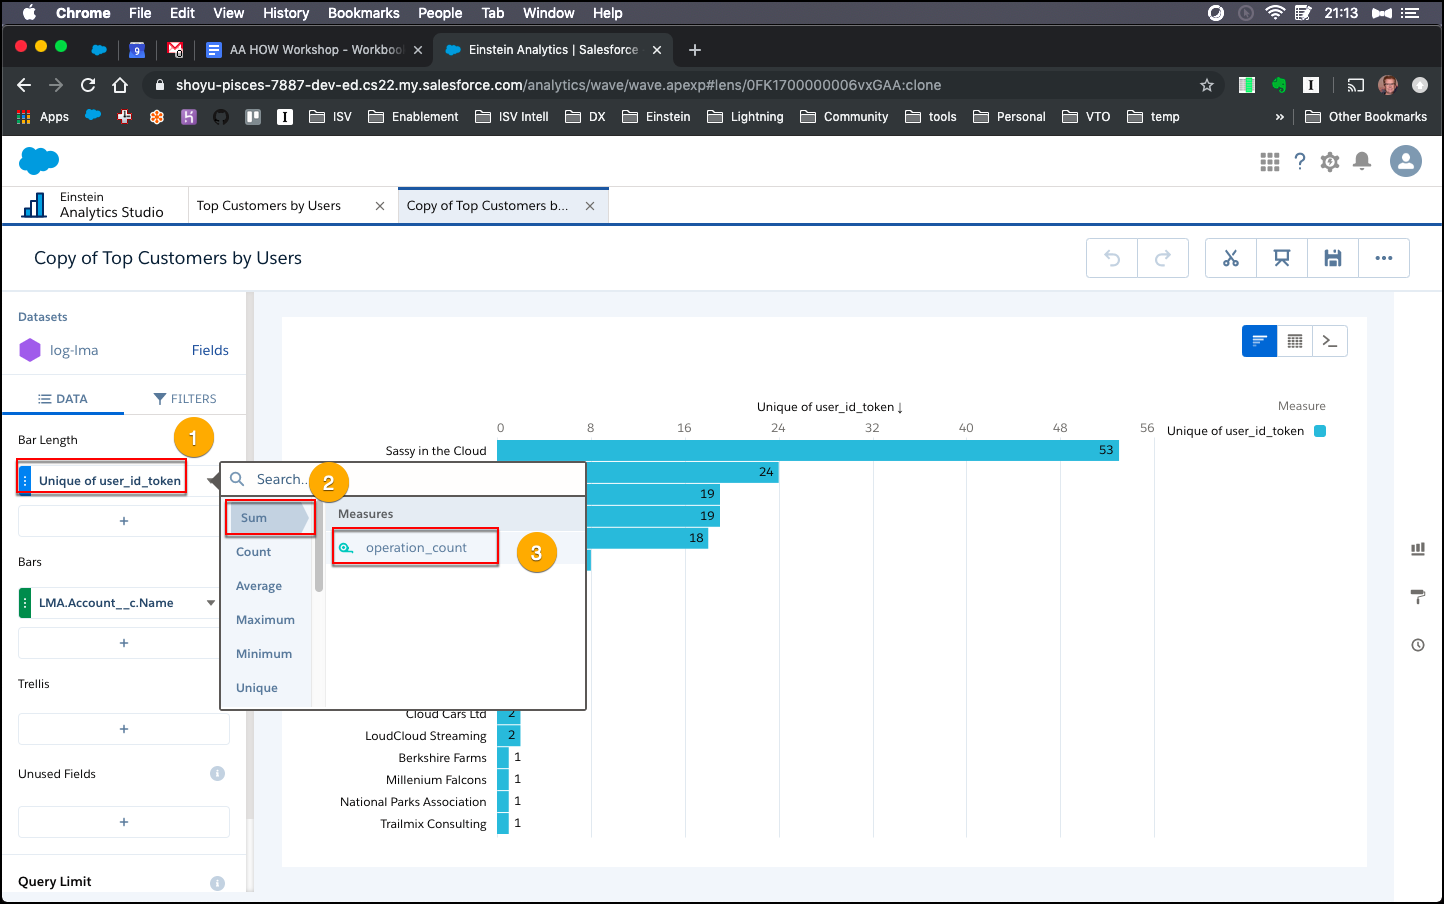Close the Copy of Top Customers tab

pos(590,206)
